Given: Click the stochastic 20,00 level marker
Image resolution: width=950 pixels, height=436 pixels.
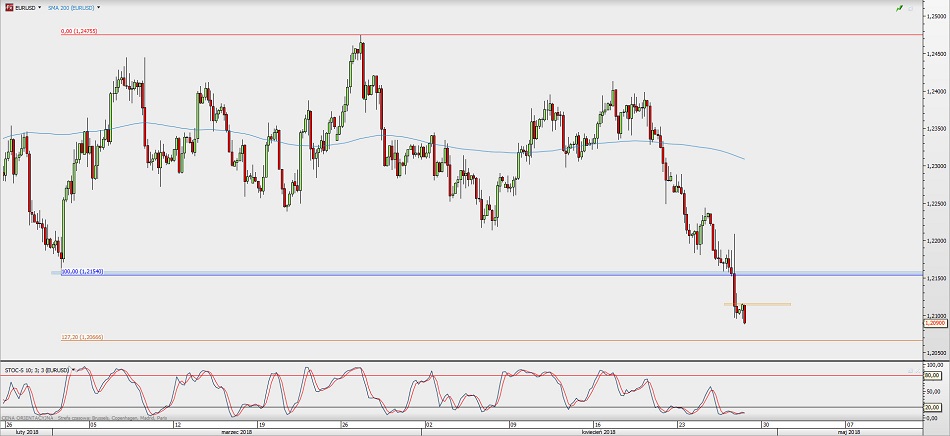Looking at the screenshot, I should [x=934, y=407].
